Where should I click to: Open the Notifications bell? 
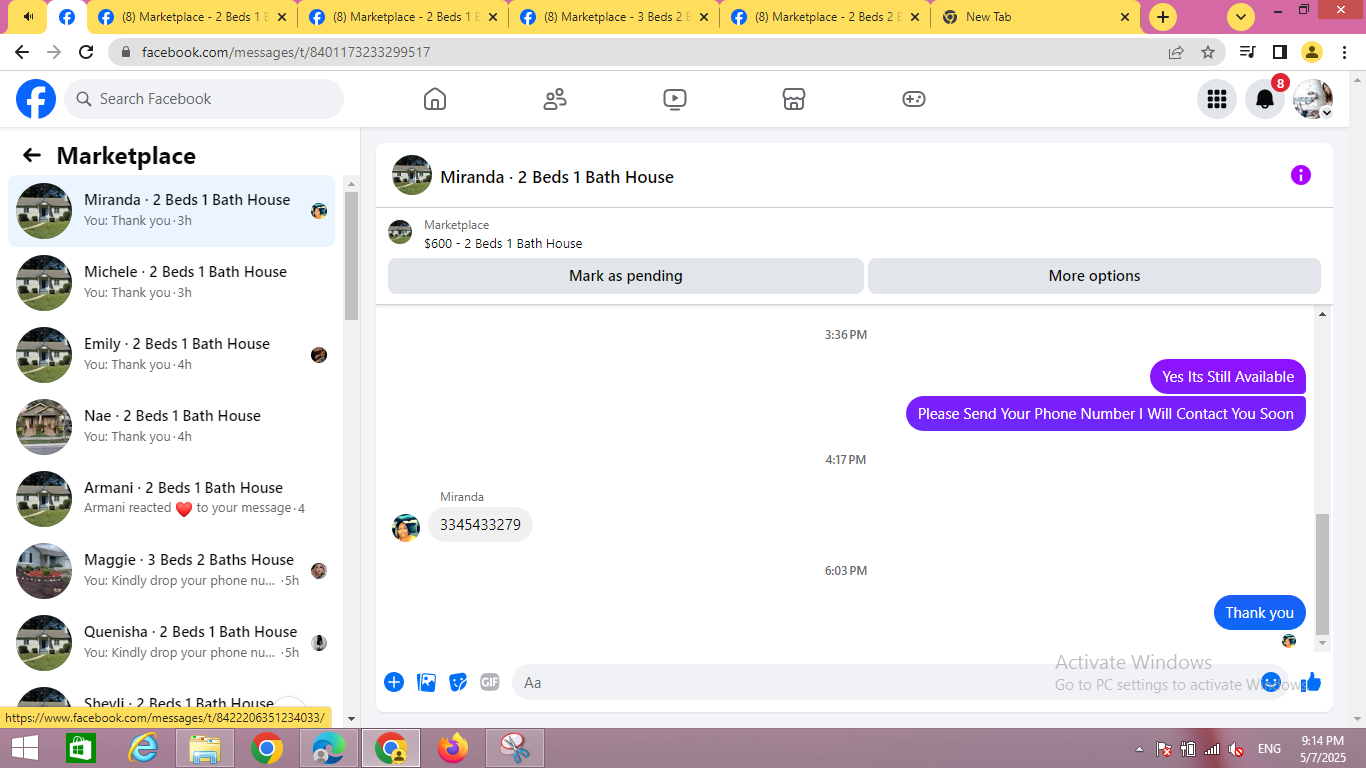tap(1265, 99)
